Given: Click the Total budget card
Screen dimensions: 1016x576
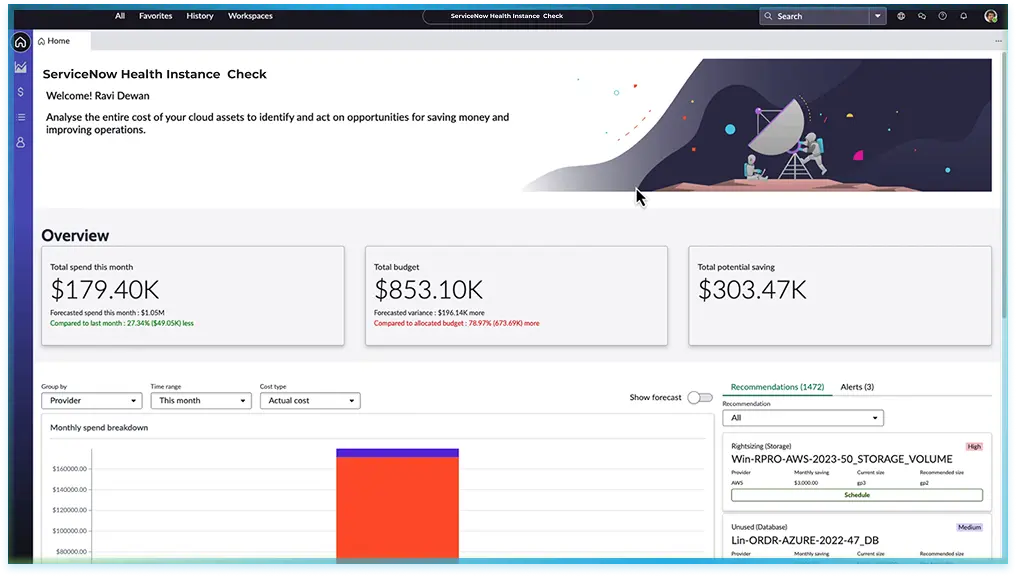Looking at the screenshot, I should (516, 295).
